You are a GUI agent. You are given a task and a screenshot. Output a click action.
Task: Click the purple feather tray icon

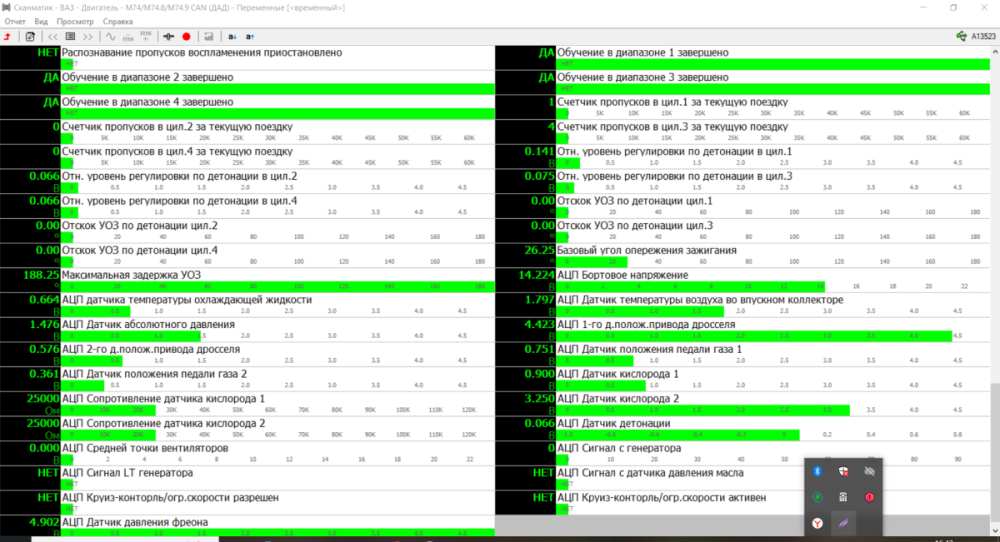pos(843,524)
